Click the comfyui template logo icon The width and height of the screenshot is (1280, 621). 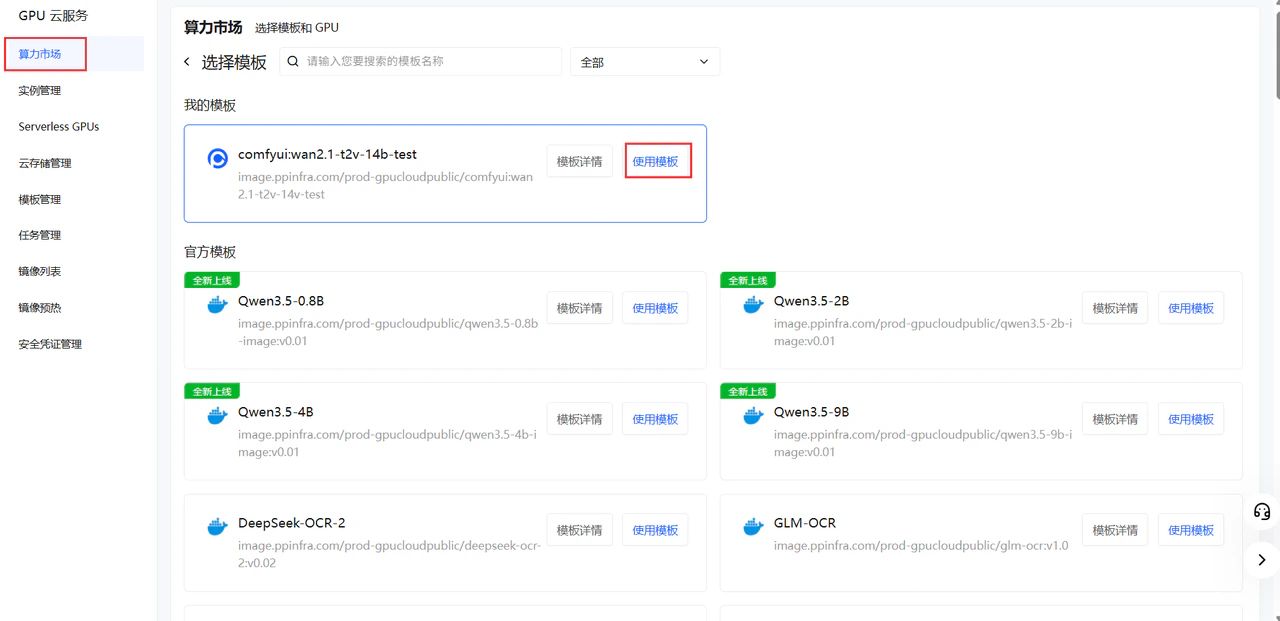pyautogui.click(x=217, y=158)
